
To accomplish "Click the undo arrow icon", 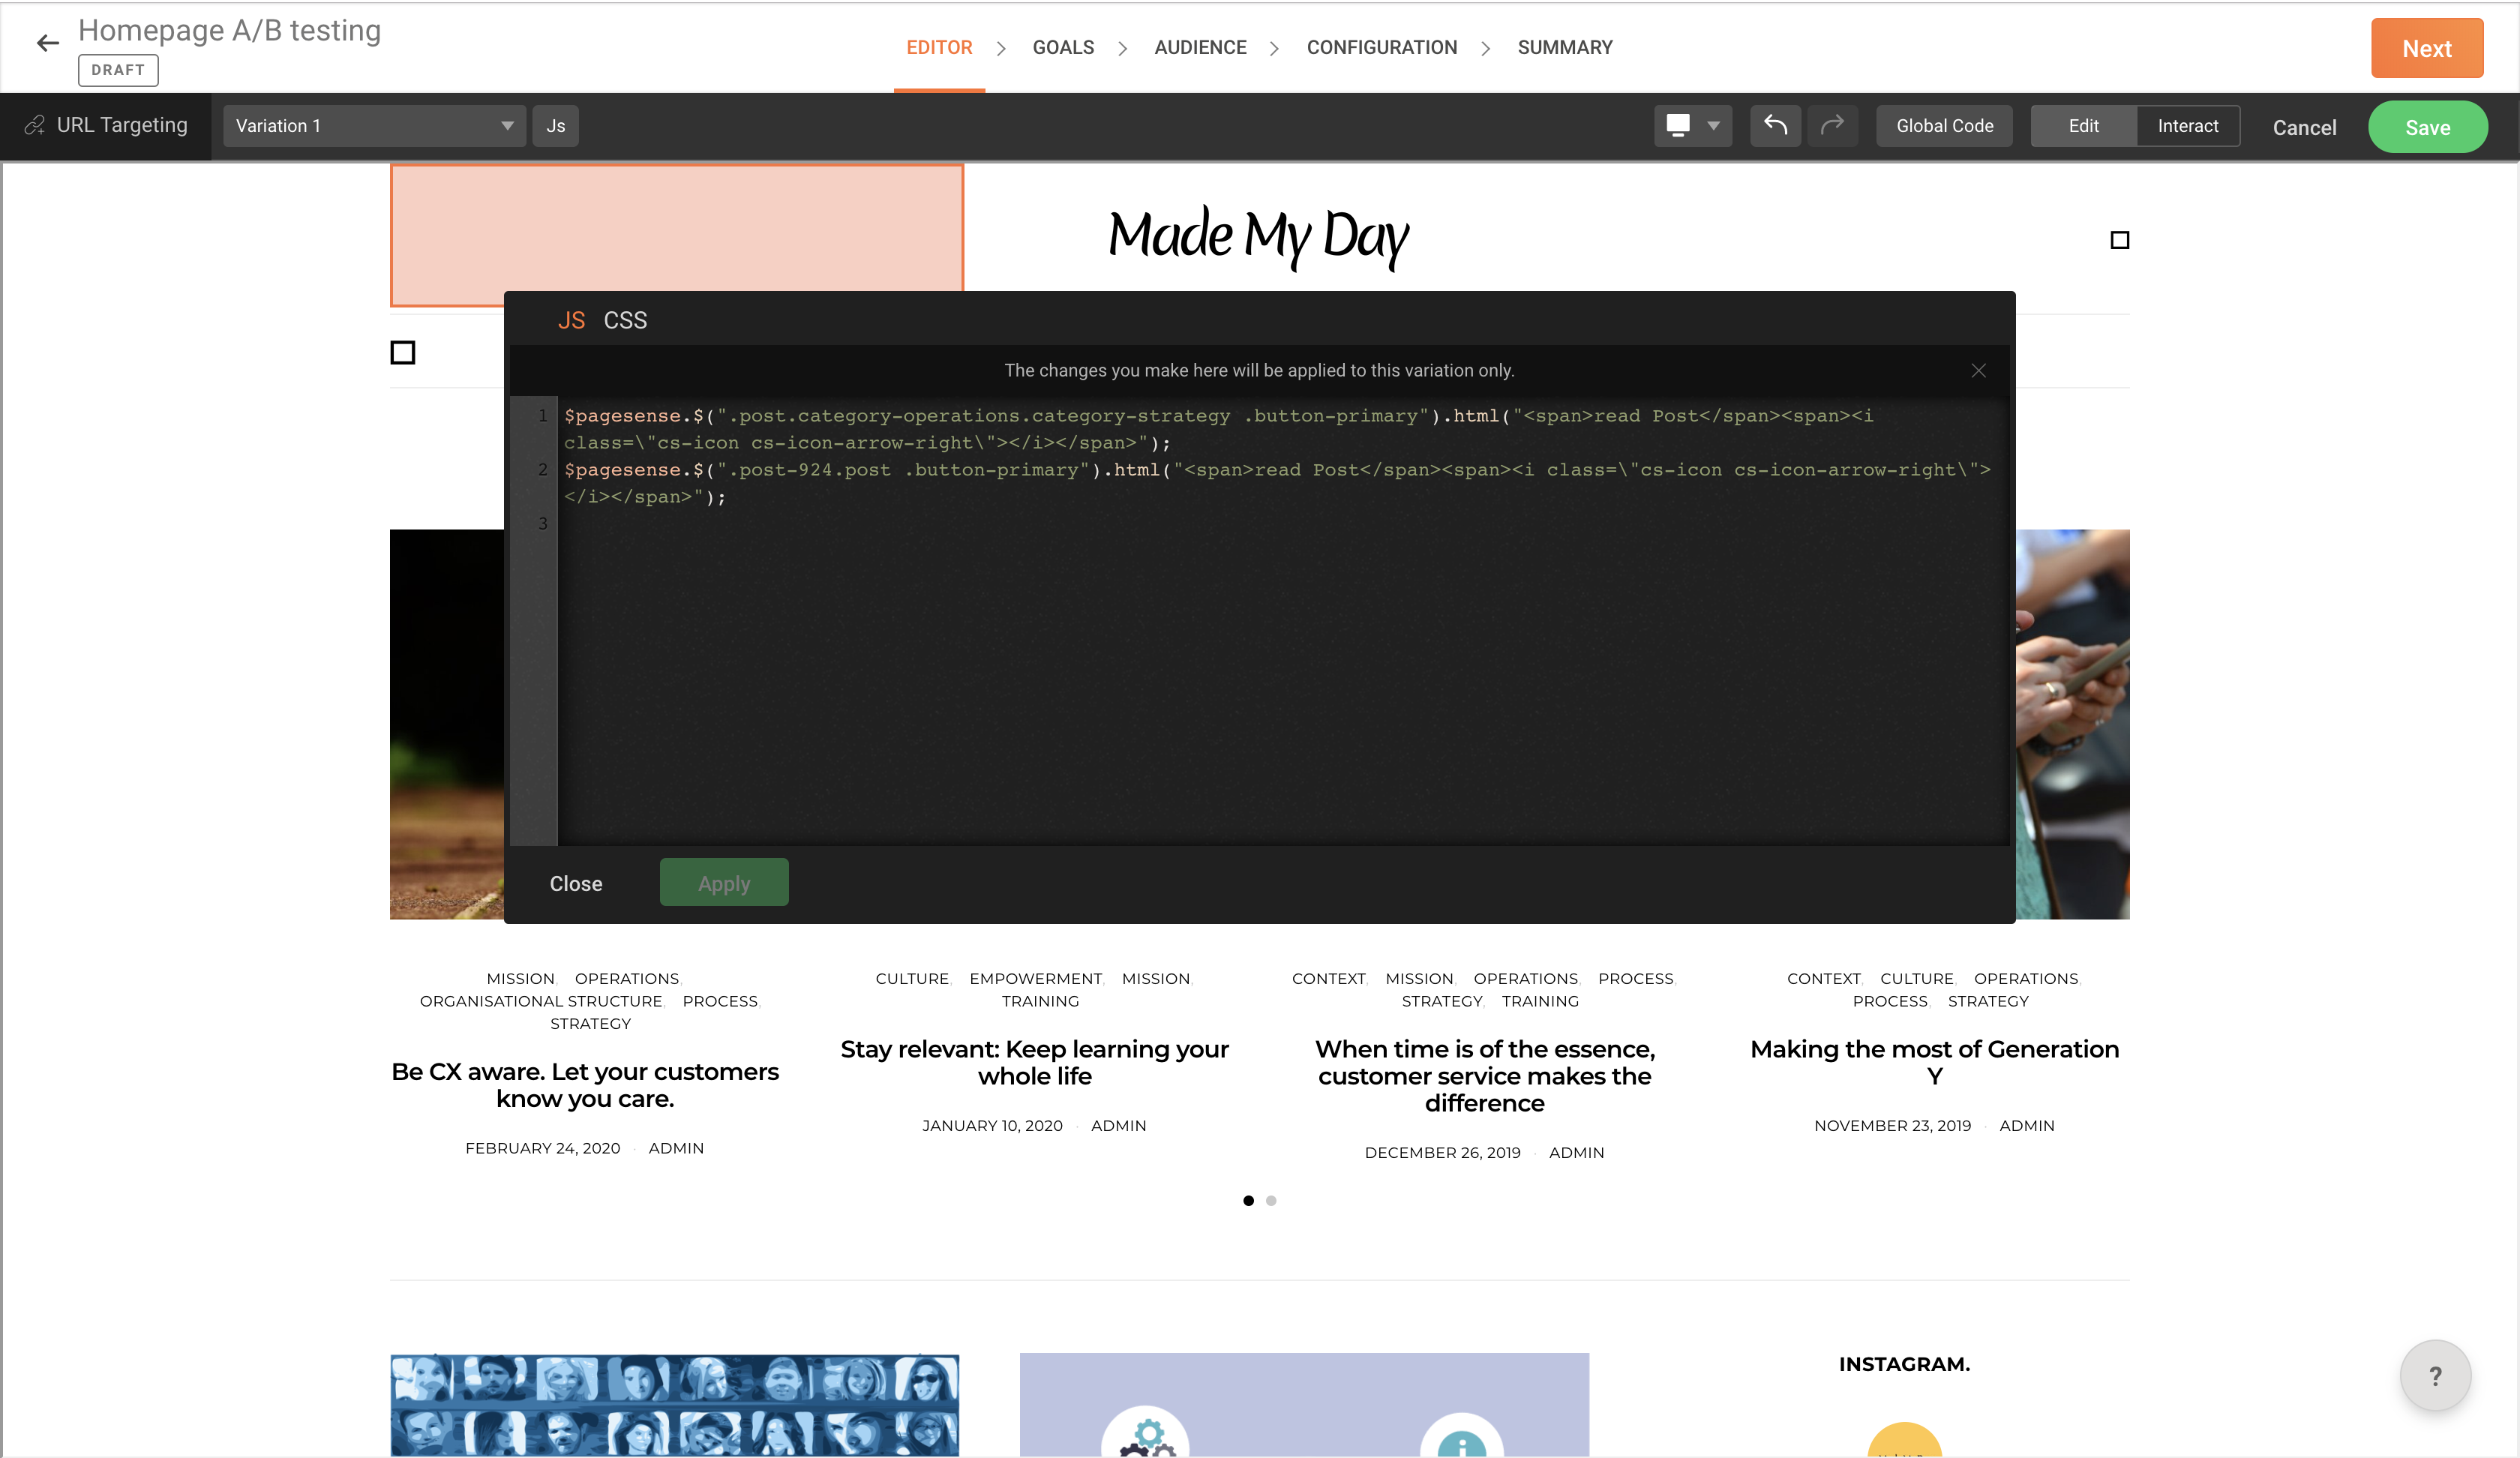I will 1775,126.
